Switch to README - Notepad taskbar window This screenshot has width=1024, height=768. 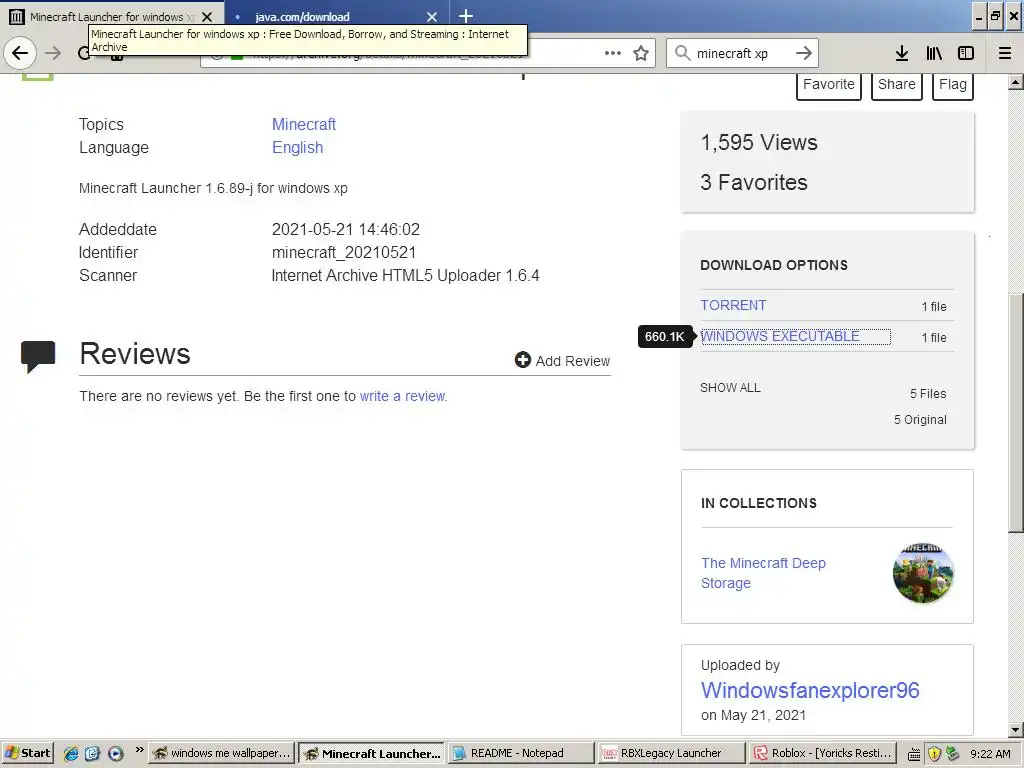pos(520,753)
